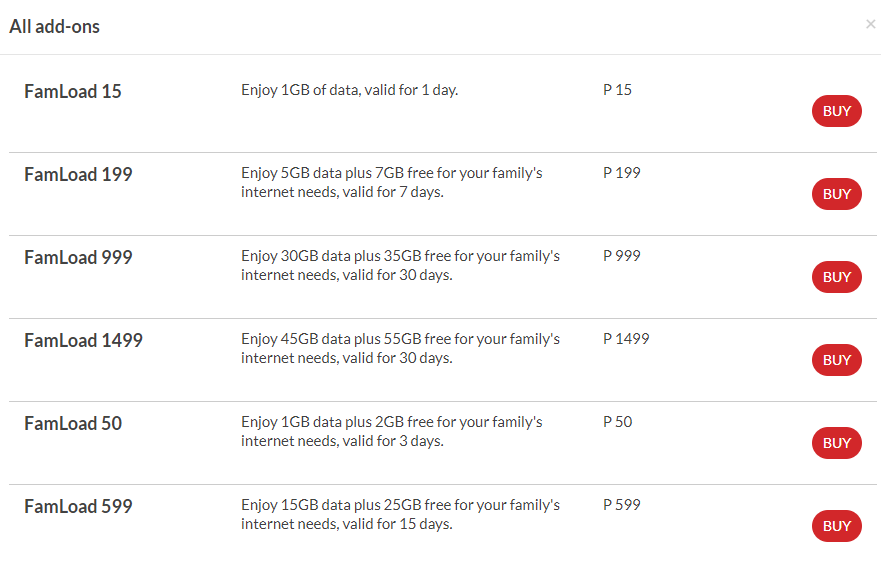The image size is (881, 570).
Task: Click the All add-ons header title
Action: 55,27
